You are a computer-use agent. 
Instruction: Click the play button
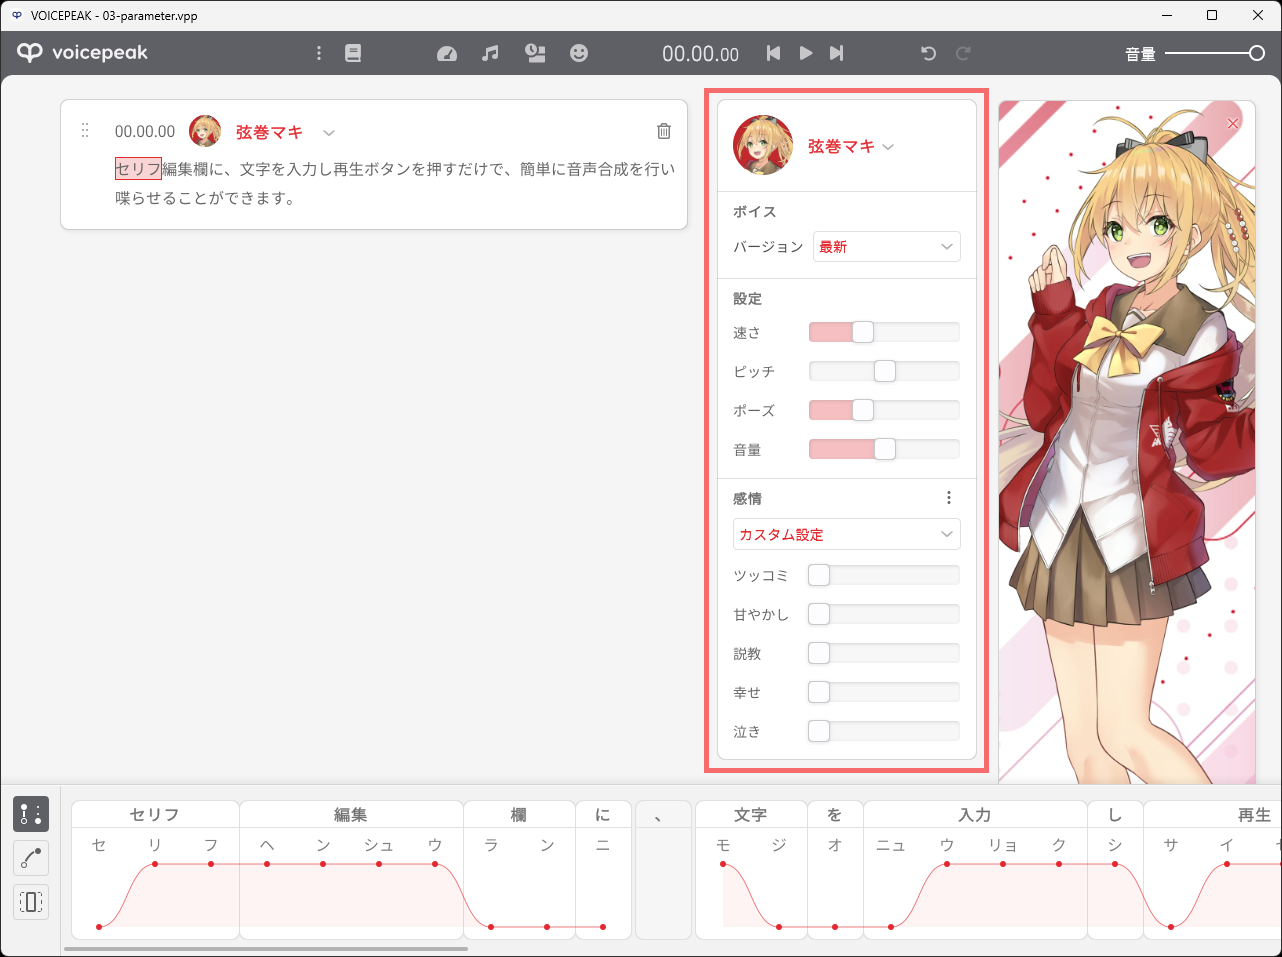[806, 53]
